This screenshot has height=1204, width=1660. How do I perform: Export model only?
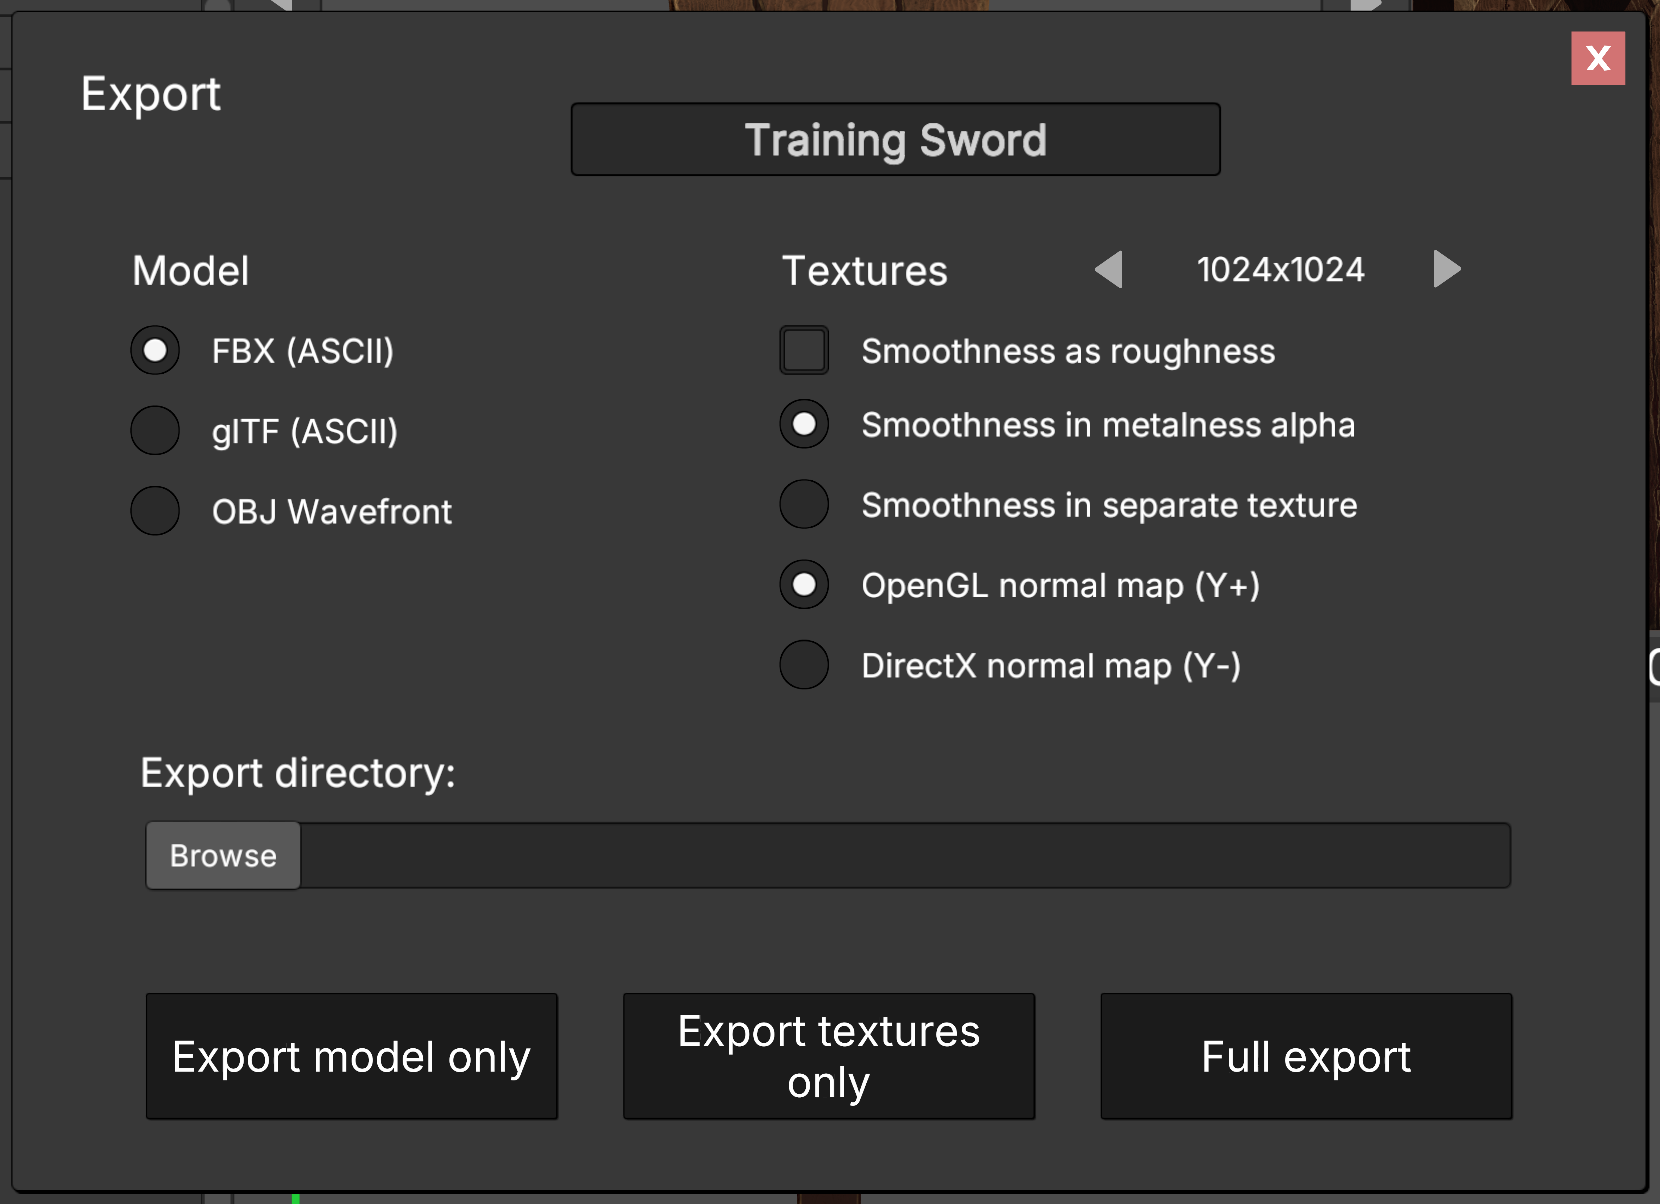(351, 1056)
